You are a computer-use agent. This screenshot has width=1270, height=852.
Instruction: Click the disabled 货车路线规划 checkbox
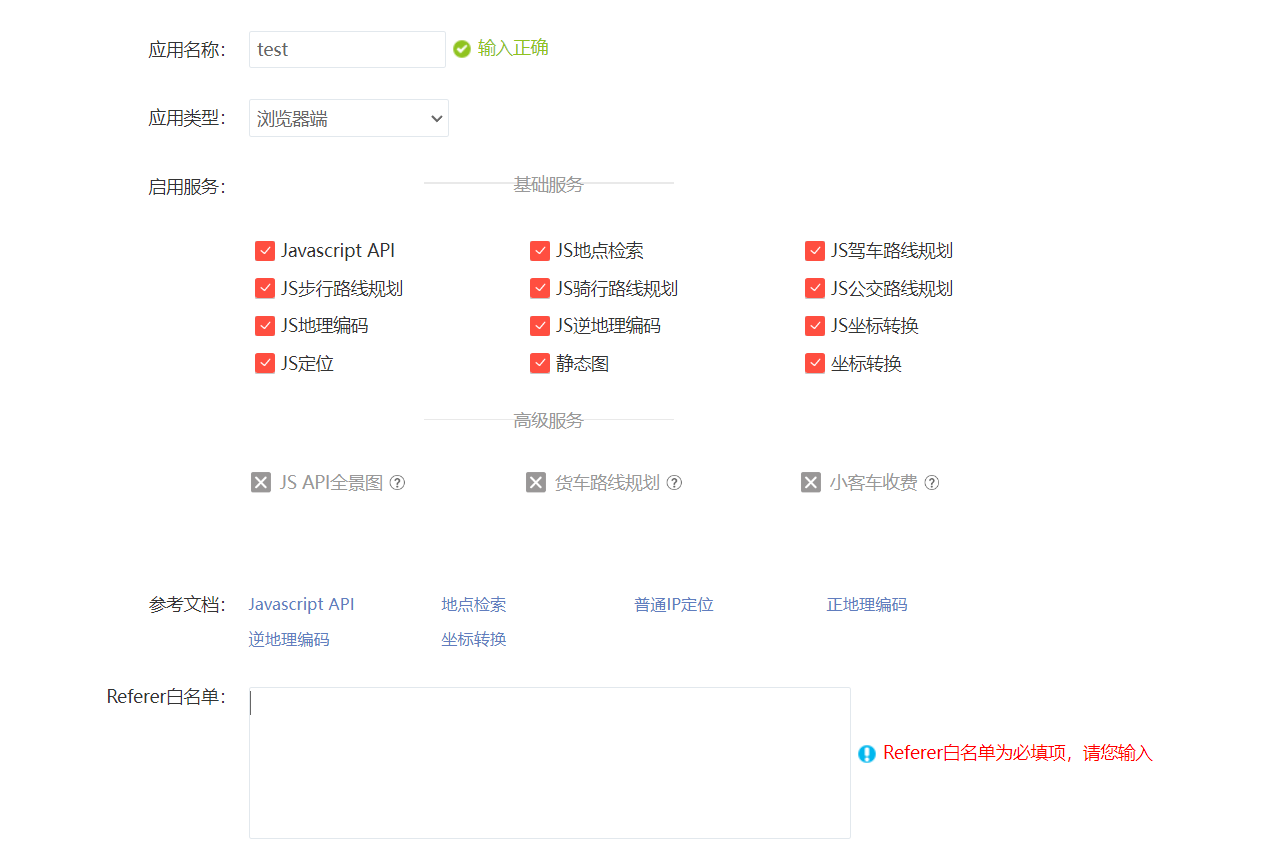click(536, 483)
